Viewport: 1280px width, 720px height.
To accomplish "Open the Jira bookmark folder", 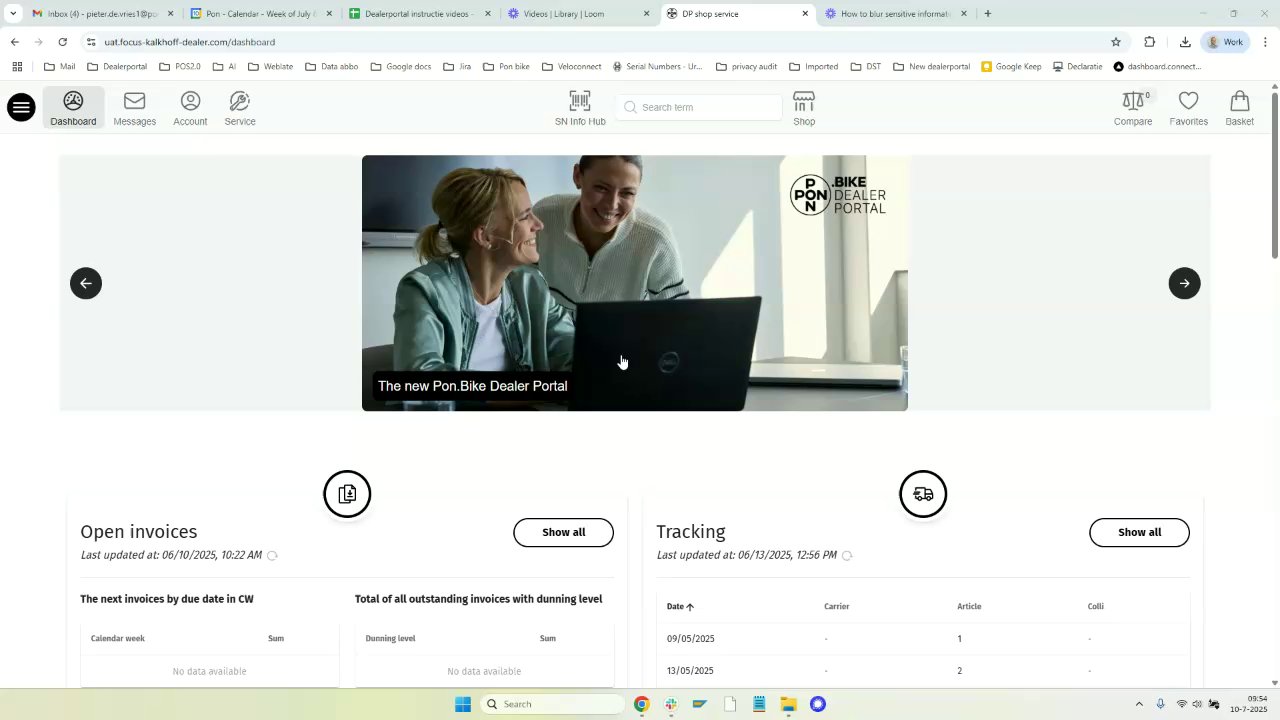I will click(457, 67).
